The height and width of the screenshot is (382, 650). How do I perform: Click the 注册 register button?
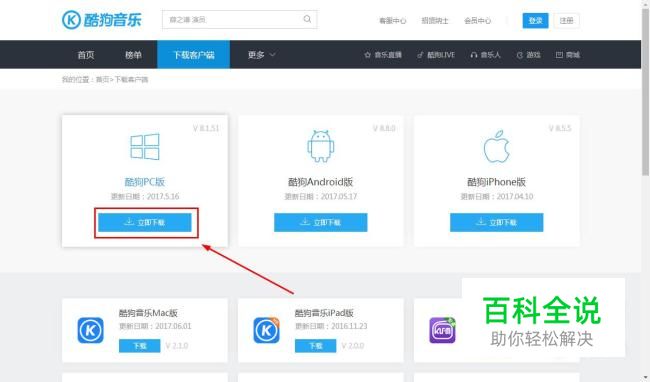tap(566, 20)
